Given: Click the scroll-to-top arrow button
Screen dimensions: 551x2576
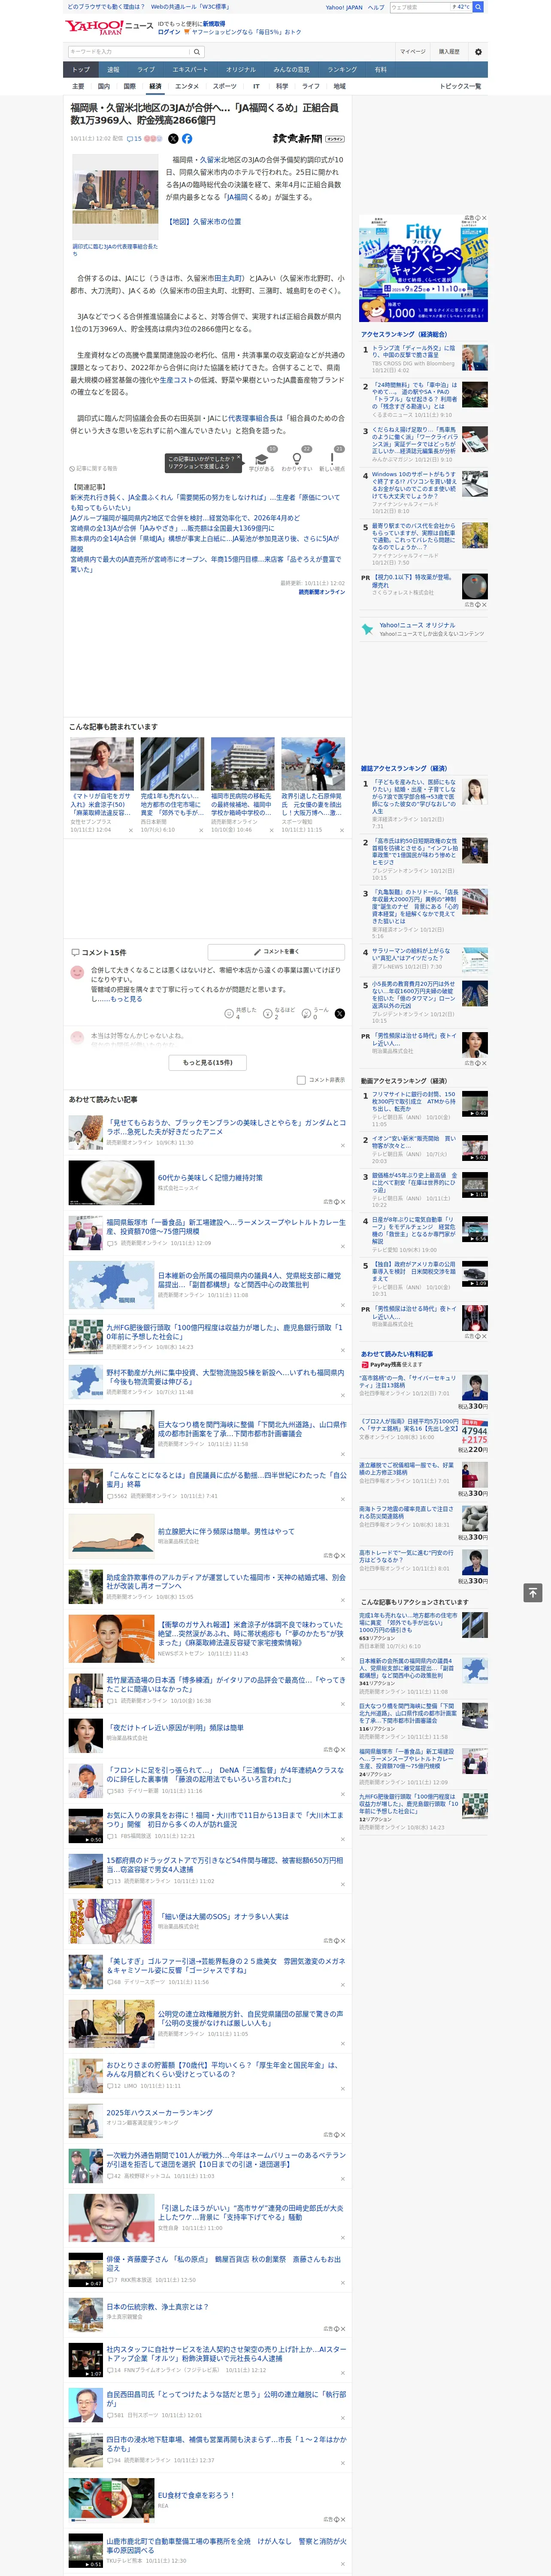Looking at the screenshot, I should coord(533,1592).
